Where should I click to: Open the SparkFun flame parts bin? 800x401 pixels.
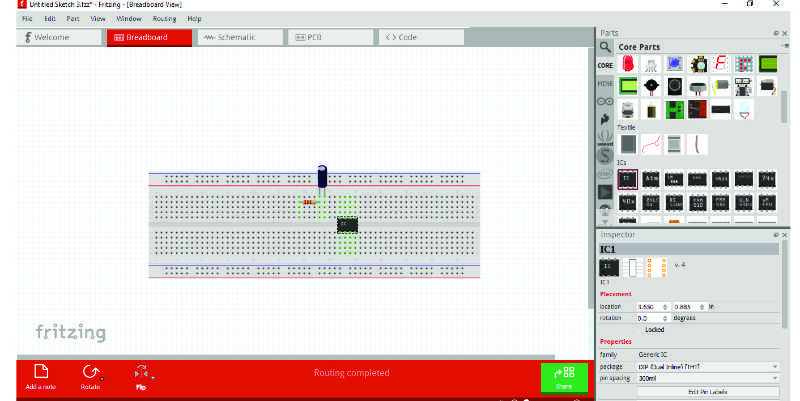pos(605,119)
